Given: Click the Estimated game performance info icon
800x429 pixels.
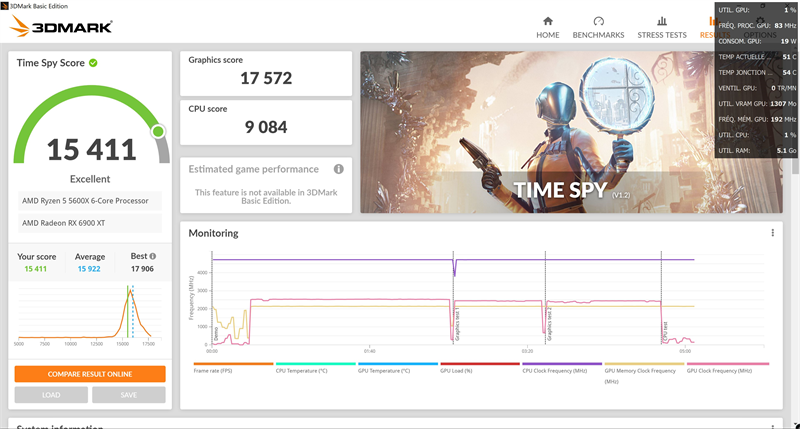Looking at the screenshot, I should click(x=338, y=169).
